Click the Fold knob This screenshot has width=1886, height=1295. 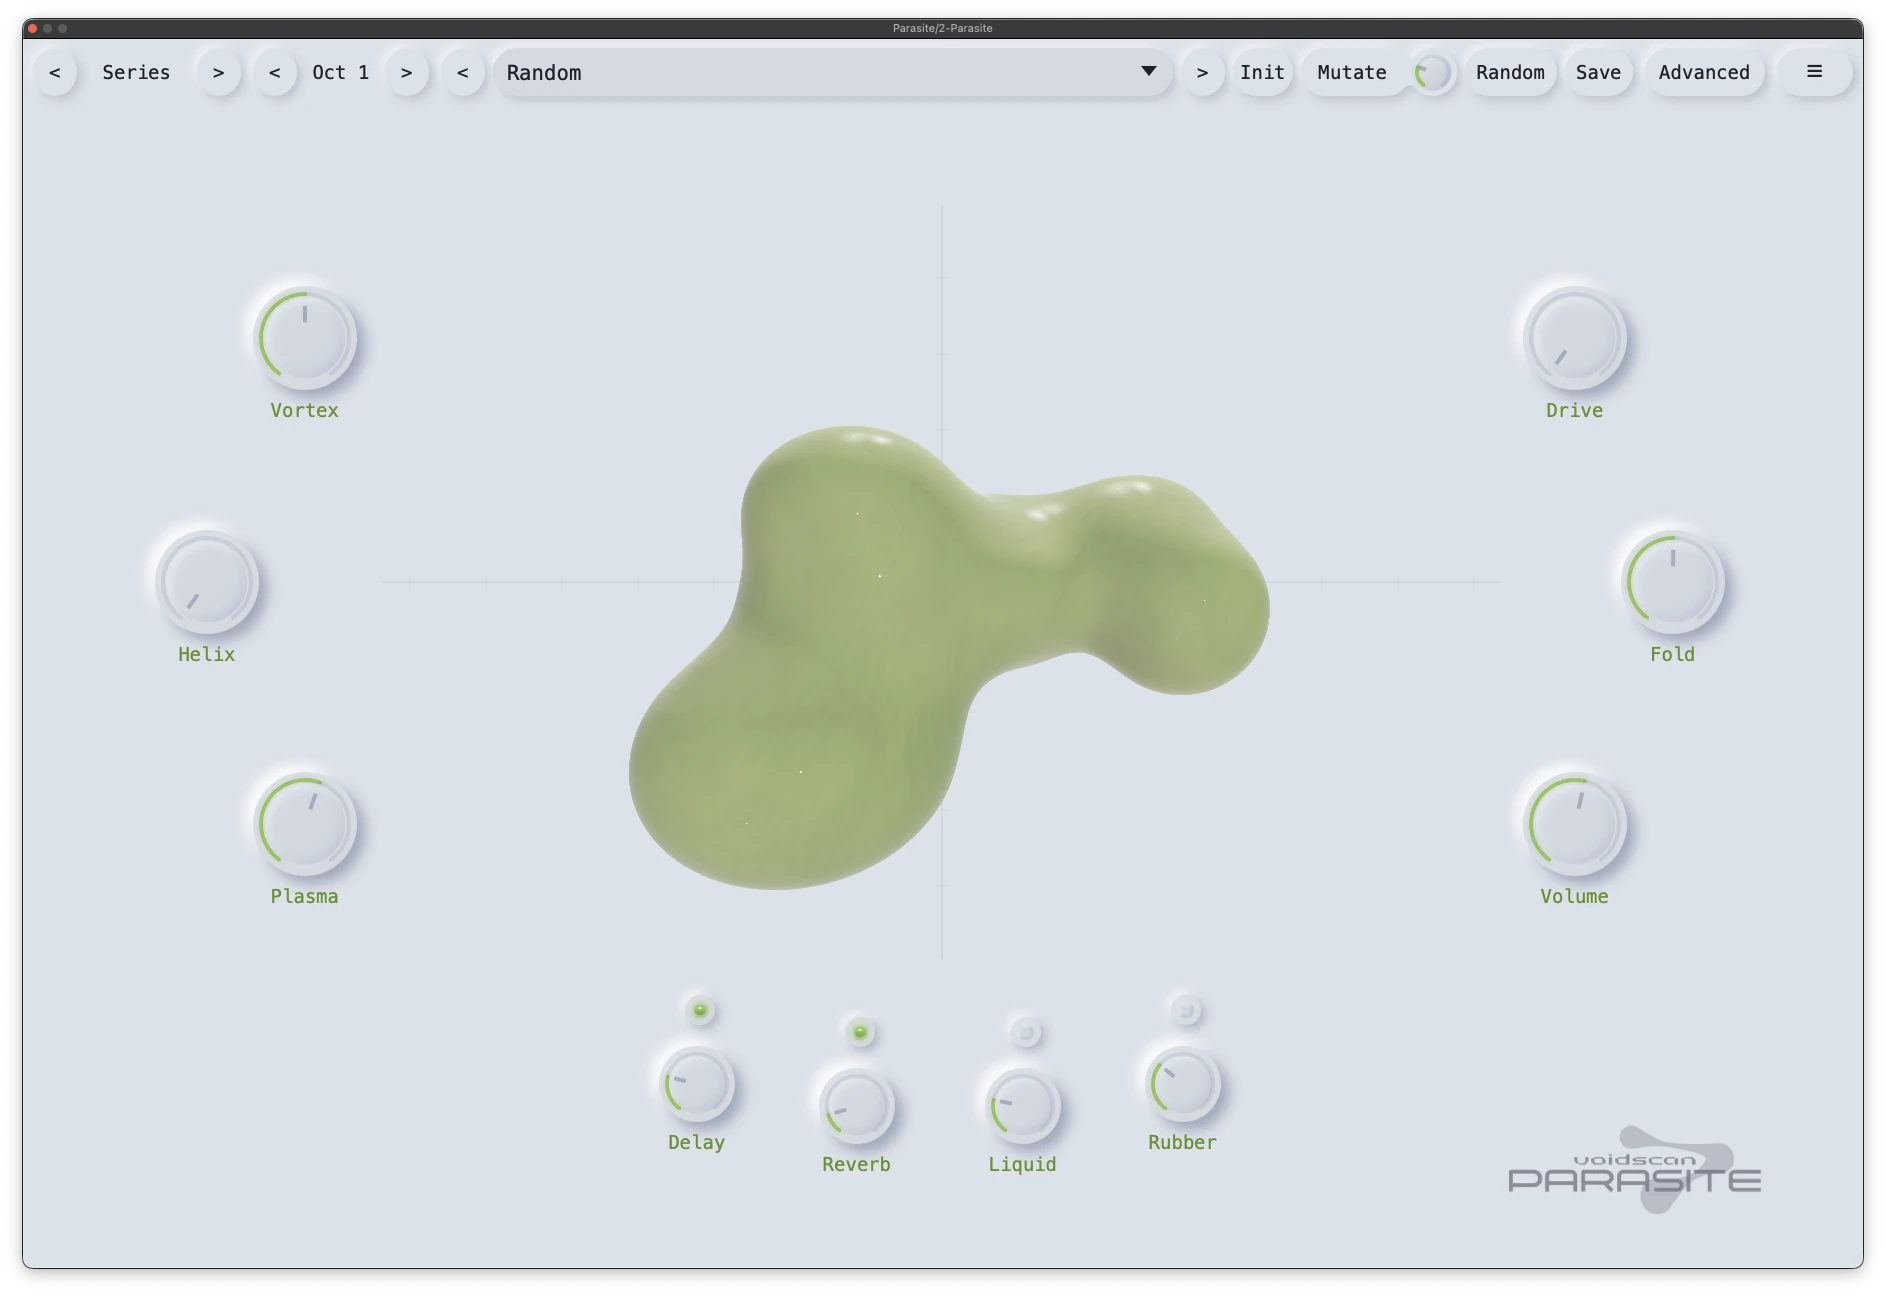1673,582
